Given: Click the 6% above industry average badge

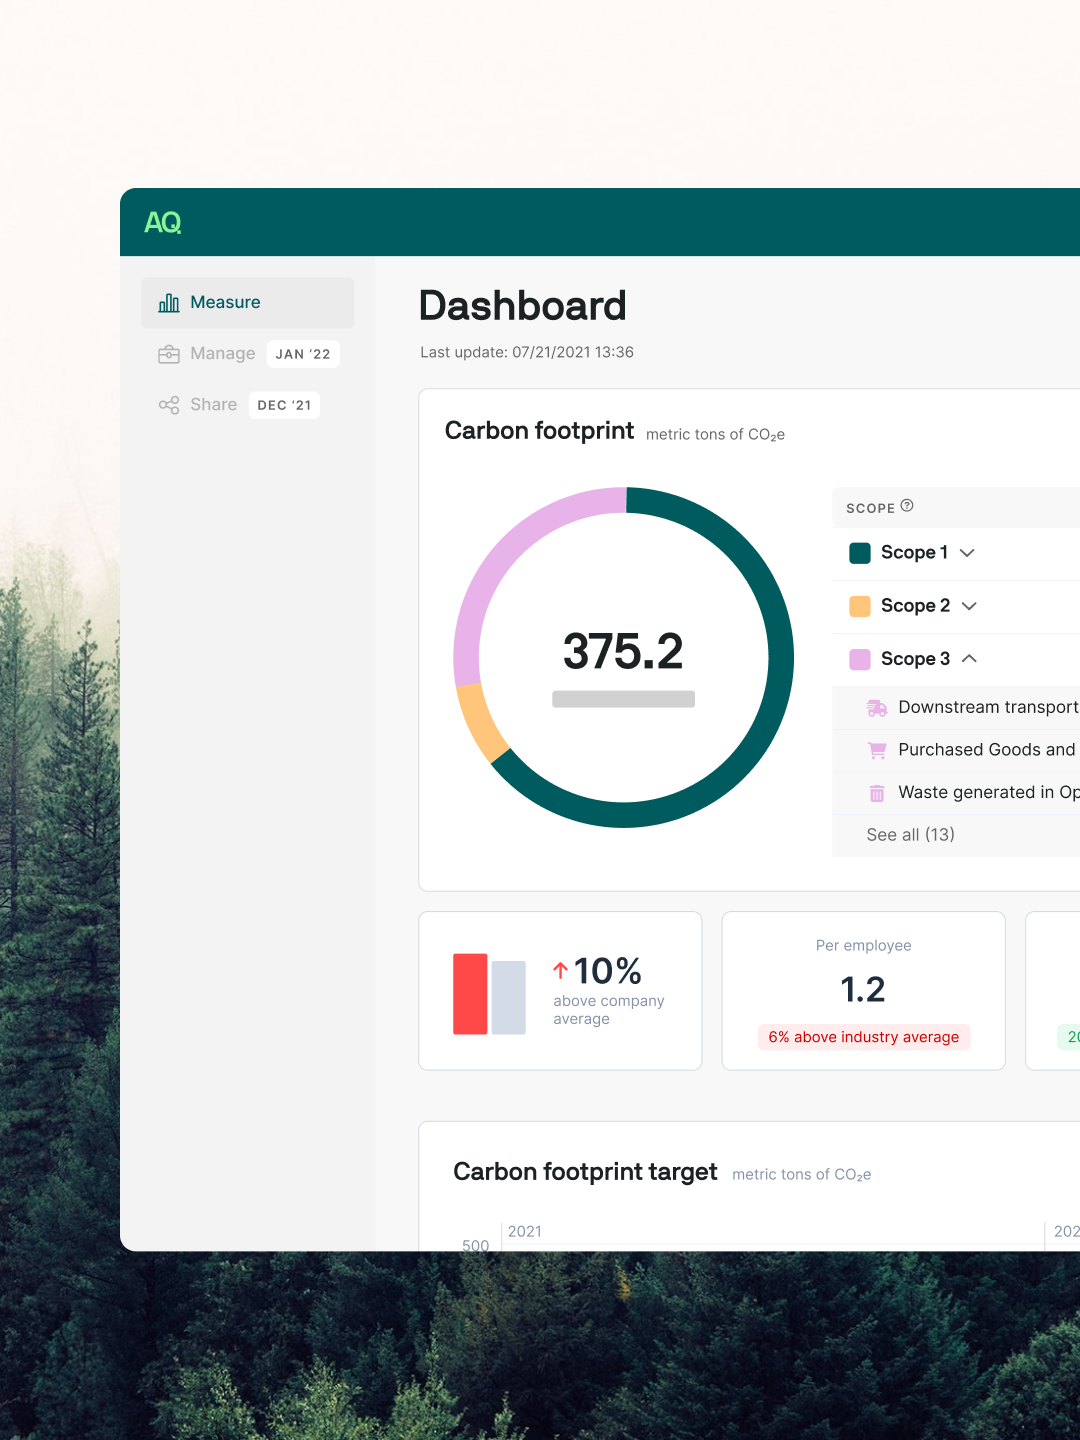Looking at the screenshot, I should tap(864, 1037).
